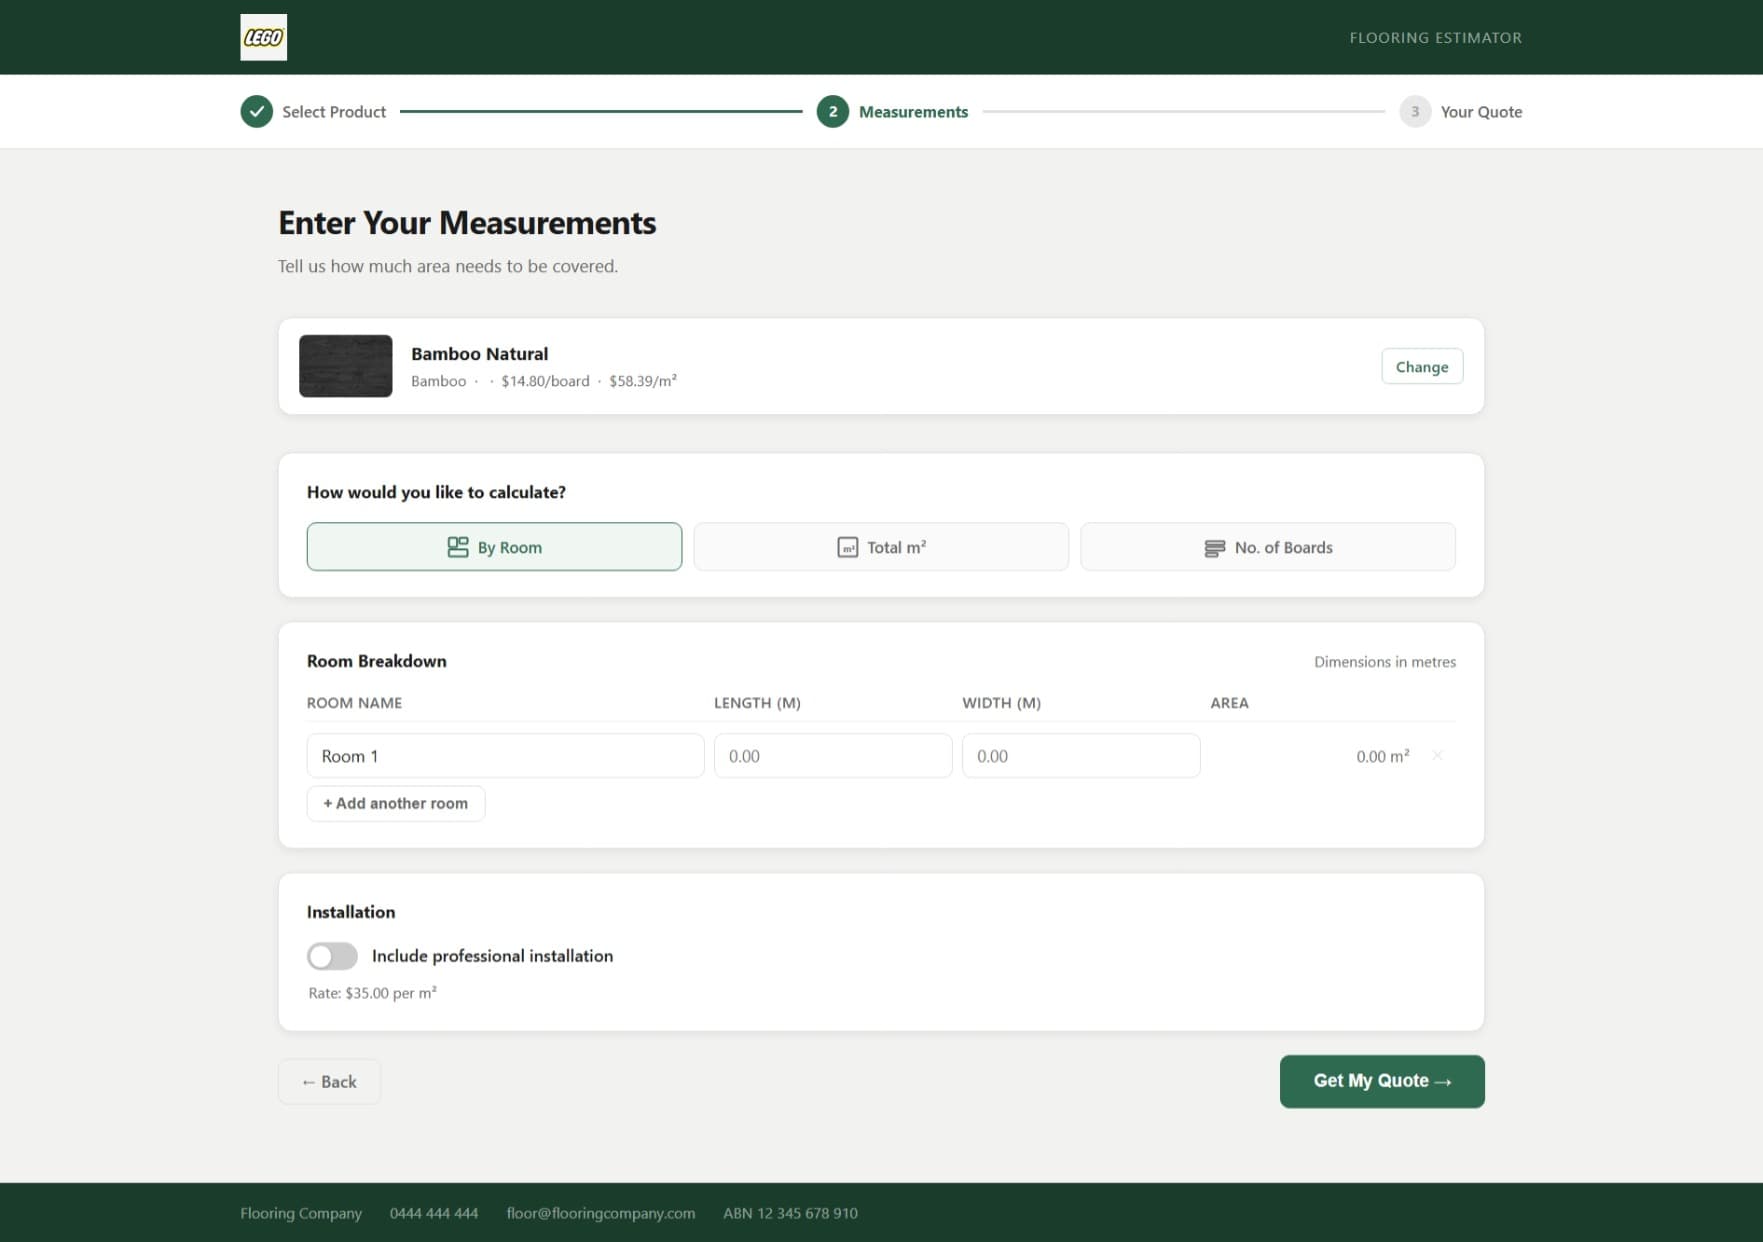Click the Get My Quote button
This screenshot has width=1763, height=1242.
[1381, 1081]
